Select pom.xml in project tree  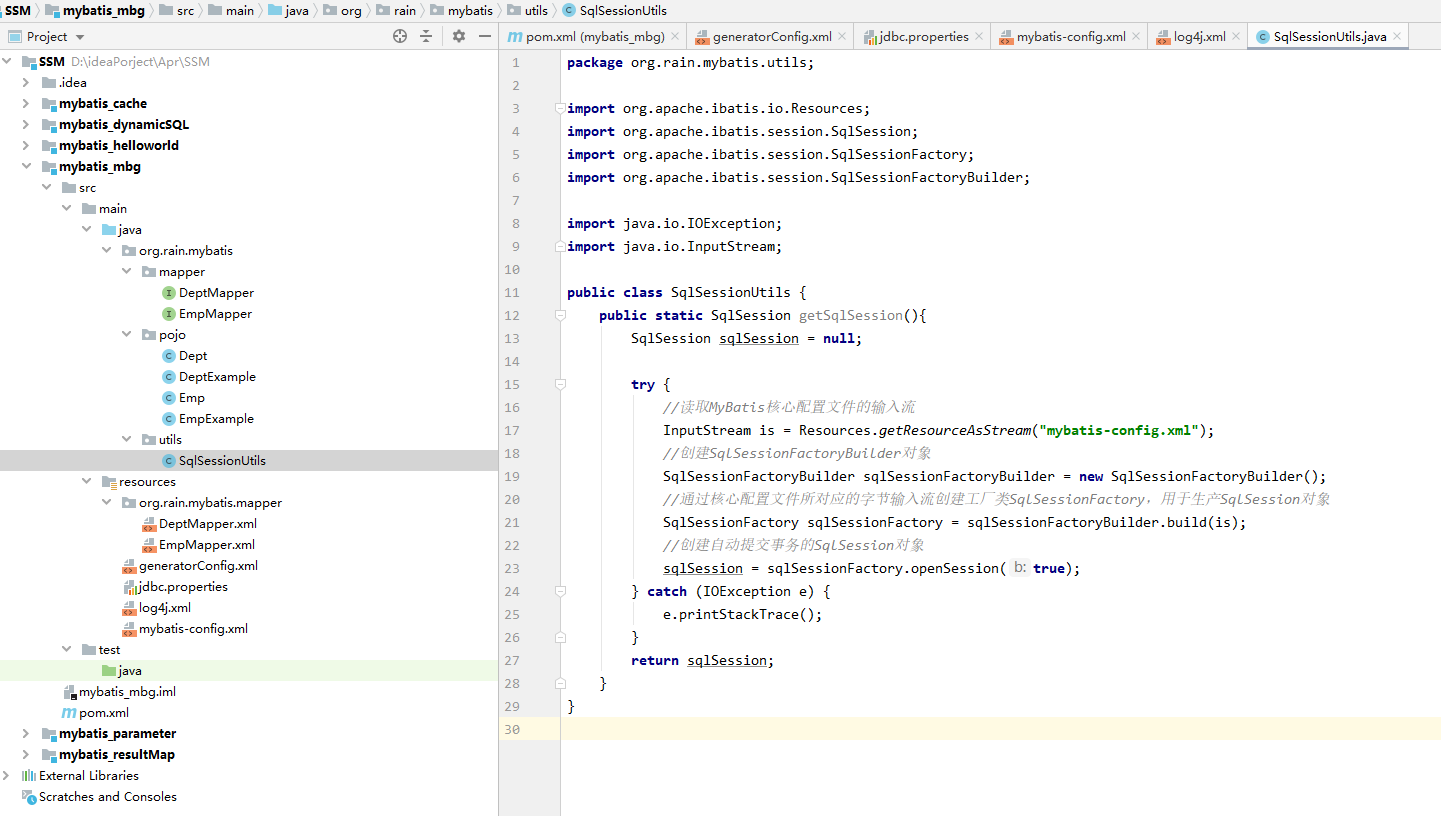(95, 712)
